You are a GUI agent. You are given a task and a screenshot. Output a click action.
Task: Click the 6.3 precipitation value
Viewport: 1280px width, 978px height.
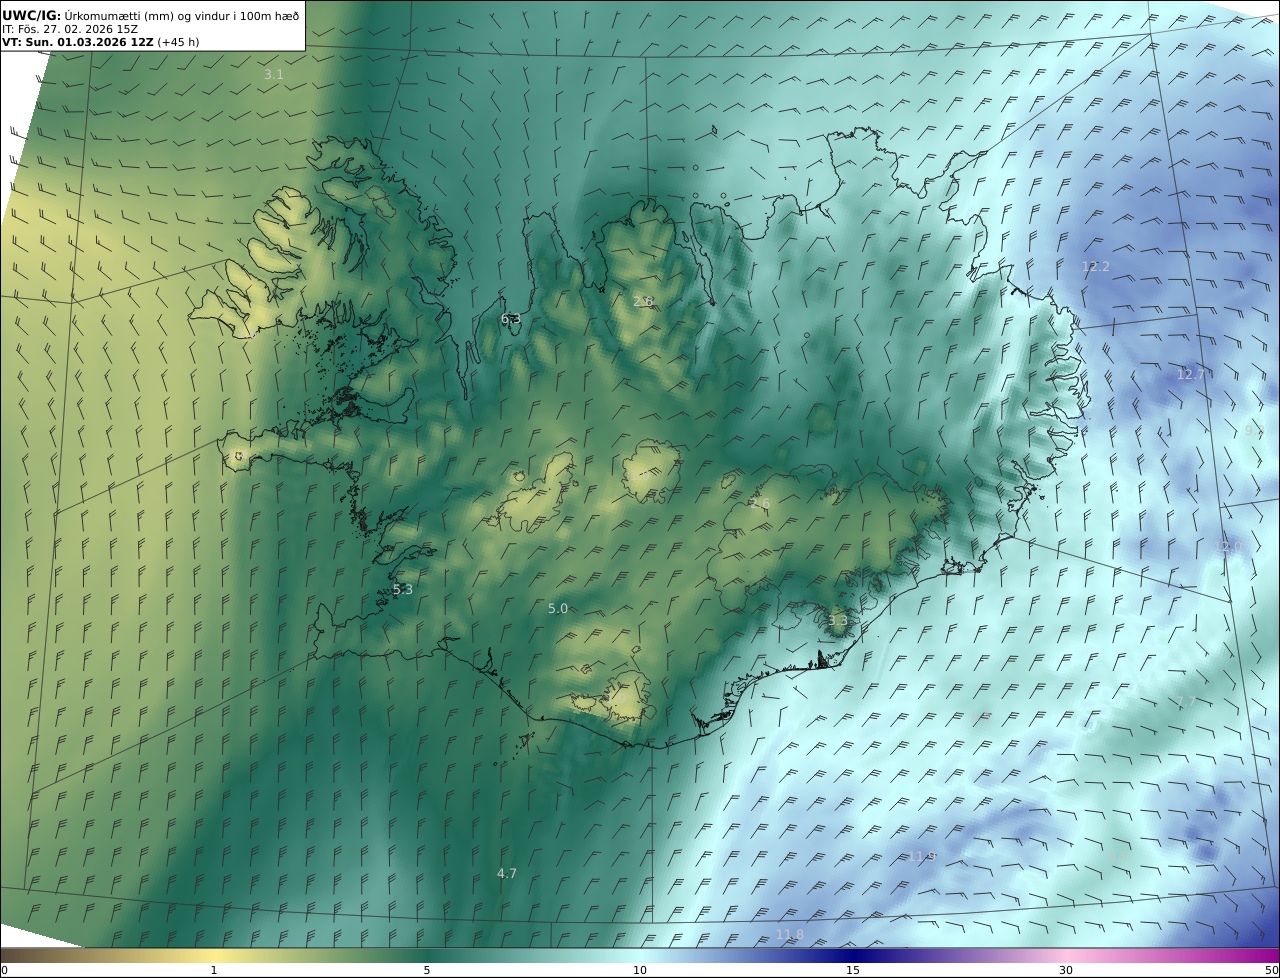pos(511,319)
